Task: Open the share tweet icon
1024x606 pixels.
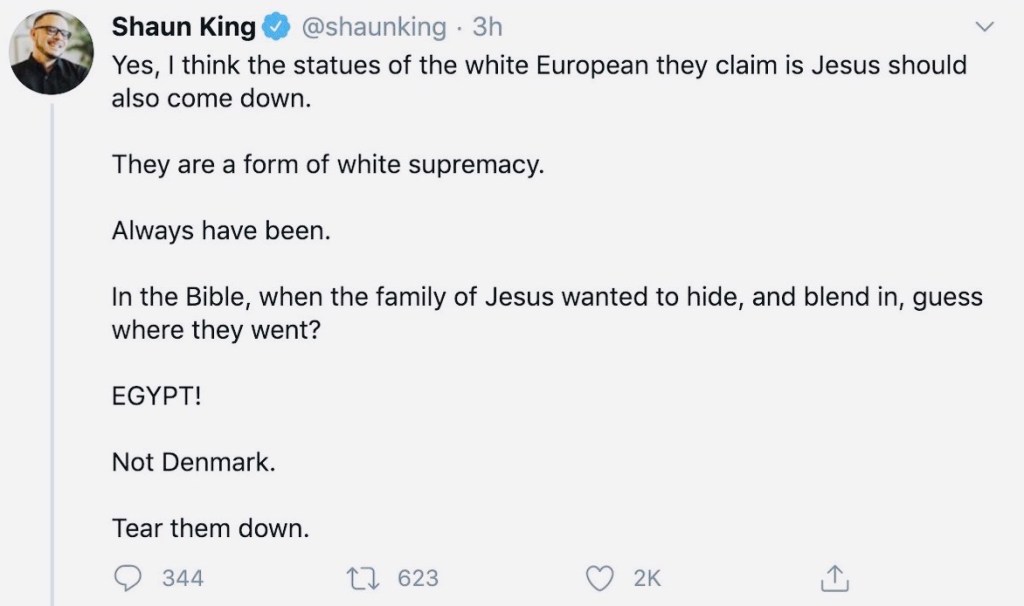Action: (x=832, y=577)
